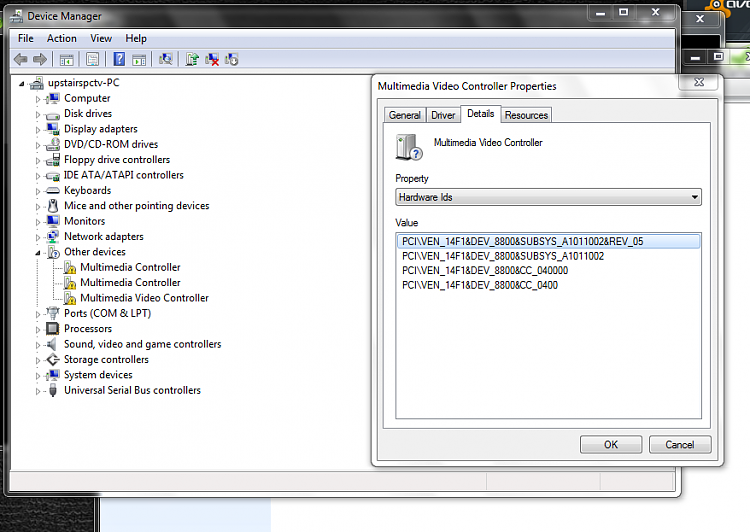
Task: Select the Details tab
Action: coord(480,114)
